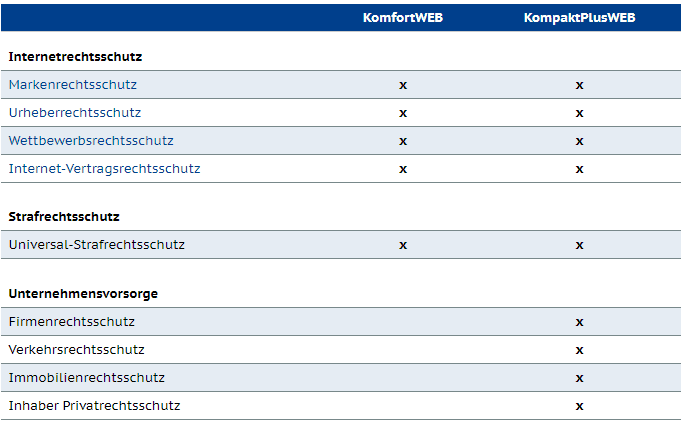The image size is (685, 428).
Task: Select the Strafrechtsschutz section heading
Action: click(x=64, y=217)
